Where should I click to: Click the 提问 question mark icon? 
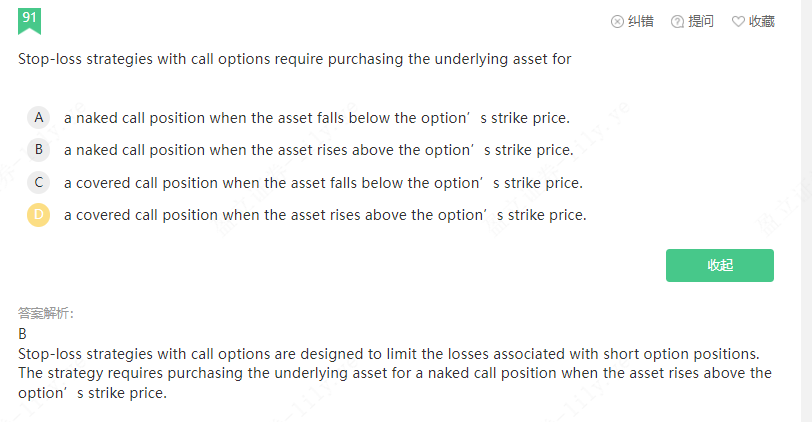(677, 21)
